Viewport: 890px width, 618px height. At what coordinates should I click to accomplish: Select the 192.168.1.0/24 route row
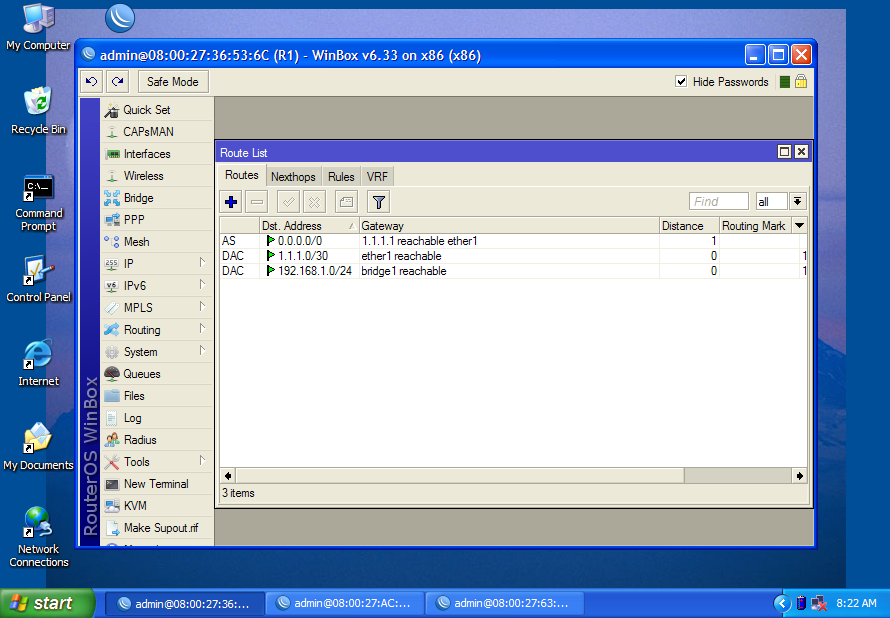(513, 271)
